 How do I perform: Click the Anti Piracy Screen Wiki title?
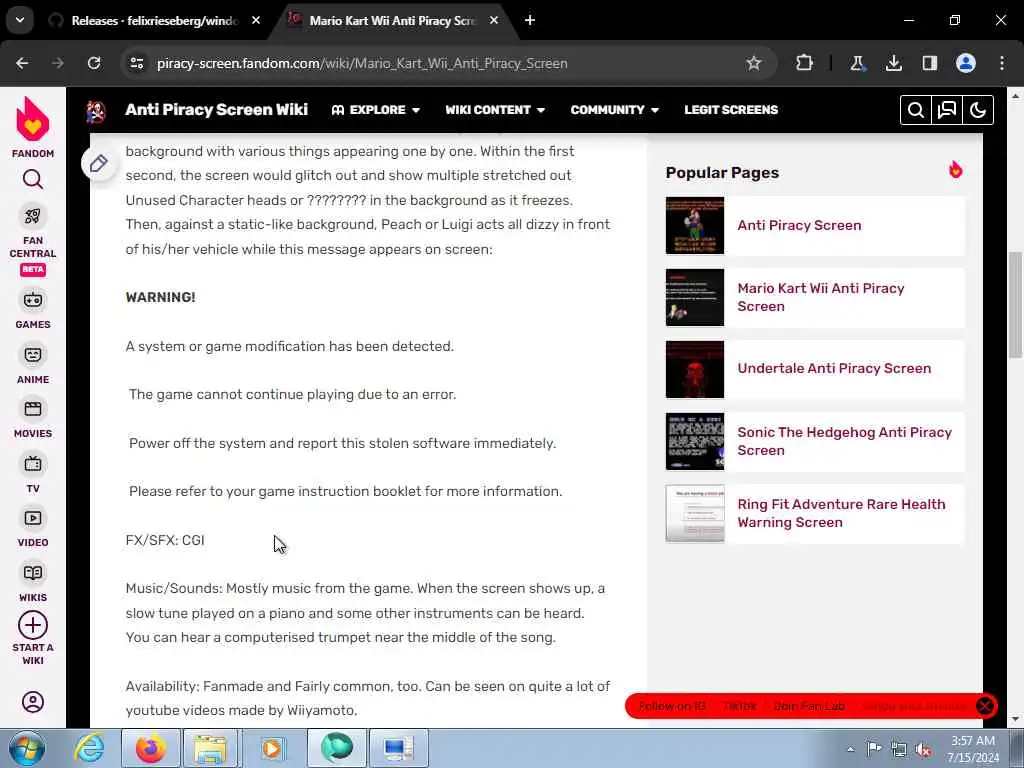(216, 110)
